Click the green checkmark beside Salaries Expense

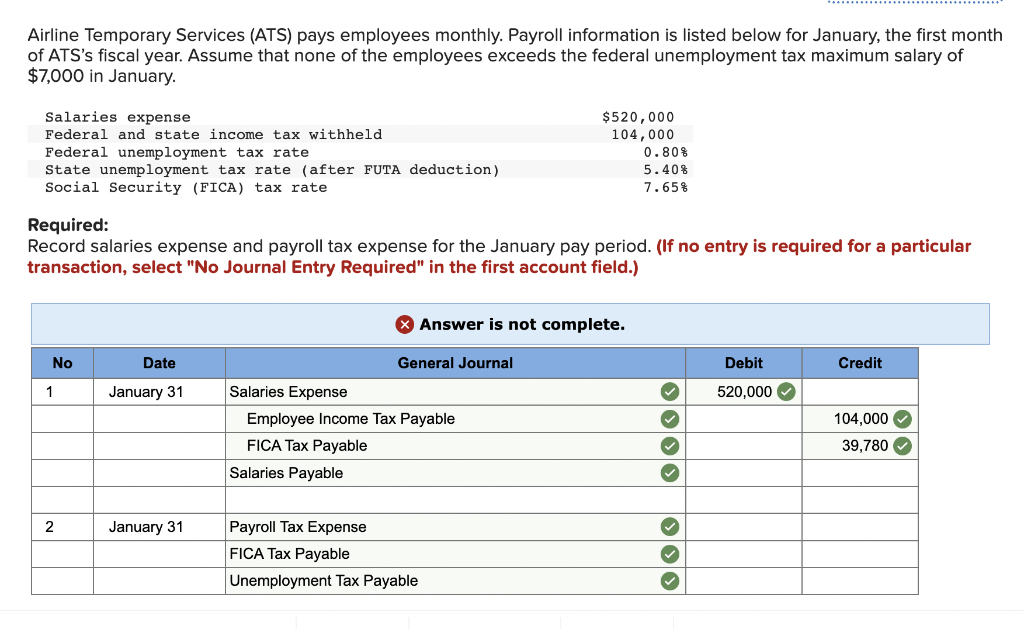pos(670,392)
